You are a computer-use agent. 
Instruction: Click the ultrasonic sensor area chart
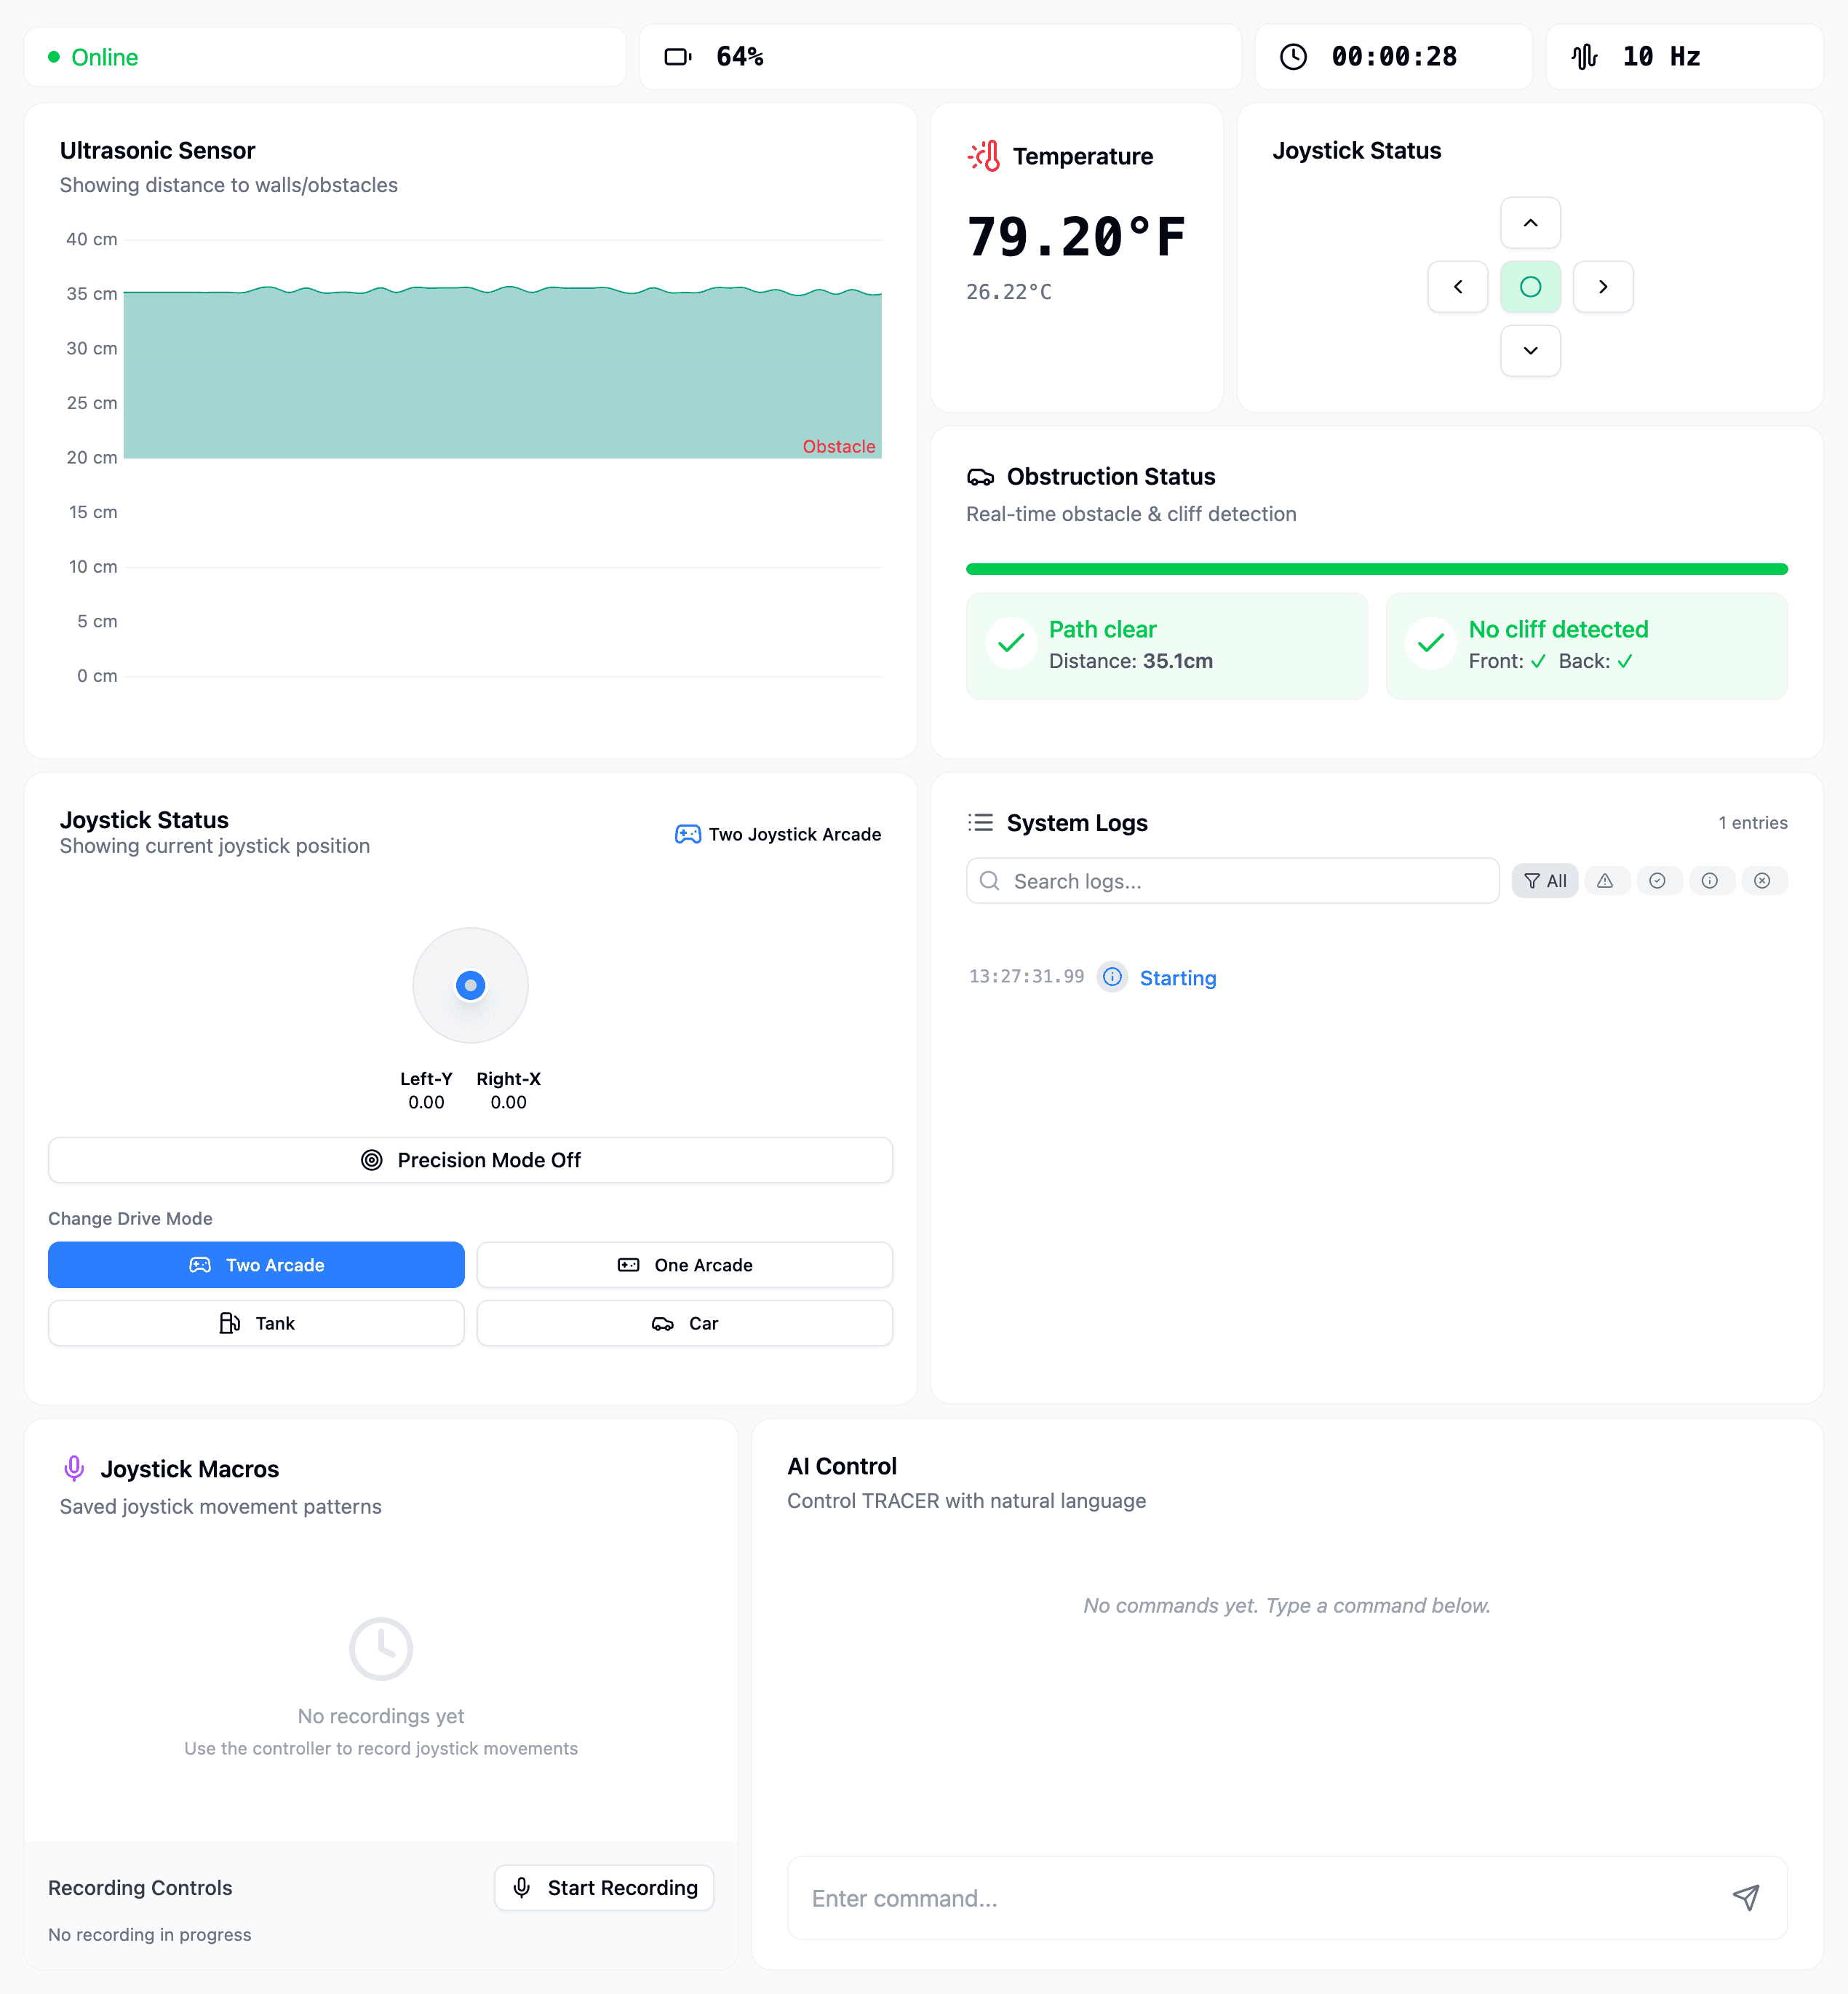(x=502, y=372)
